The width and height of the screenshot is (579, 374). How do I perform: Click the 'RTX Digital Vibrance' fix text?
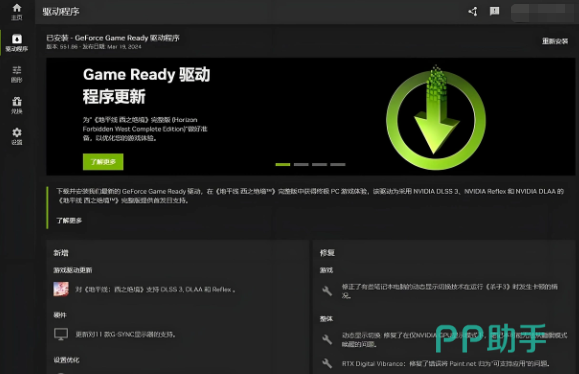[446, 364]
